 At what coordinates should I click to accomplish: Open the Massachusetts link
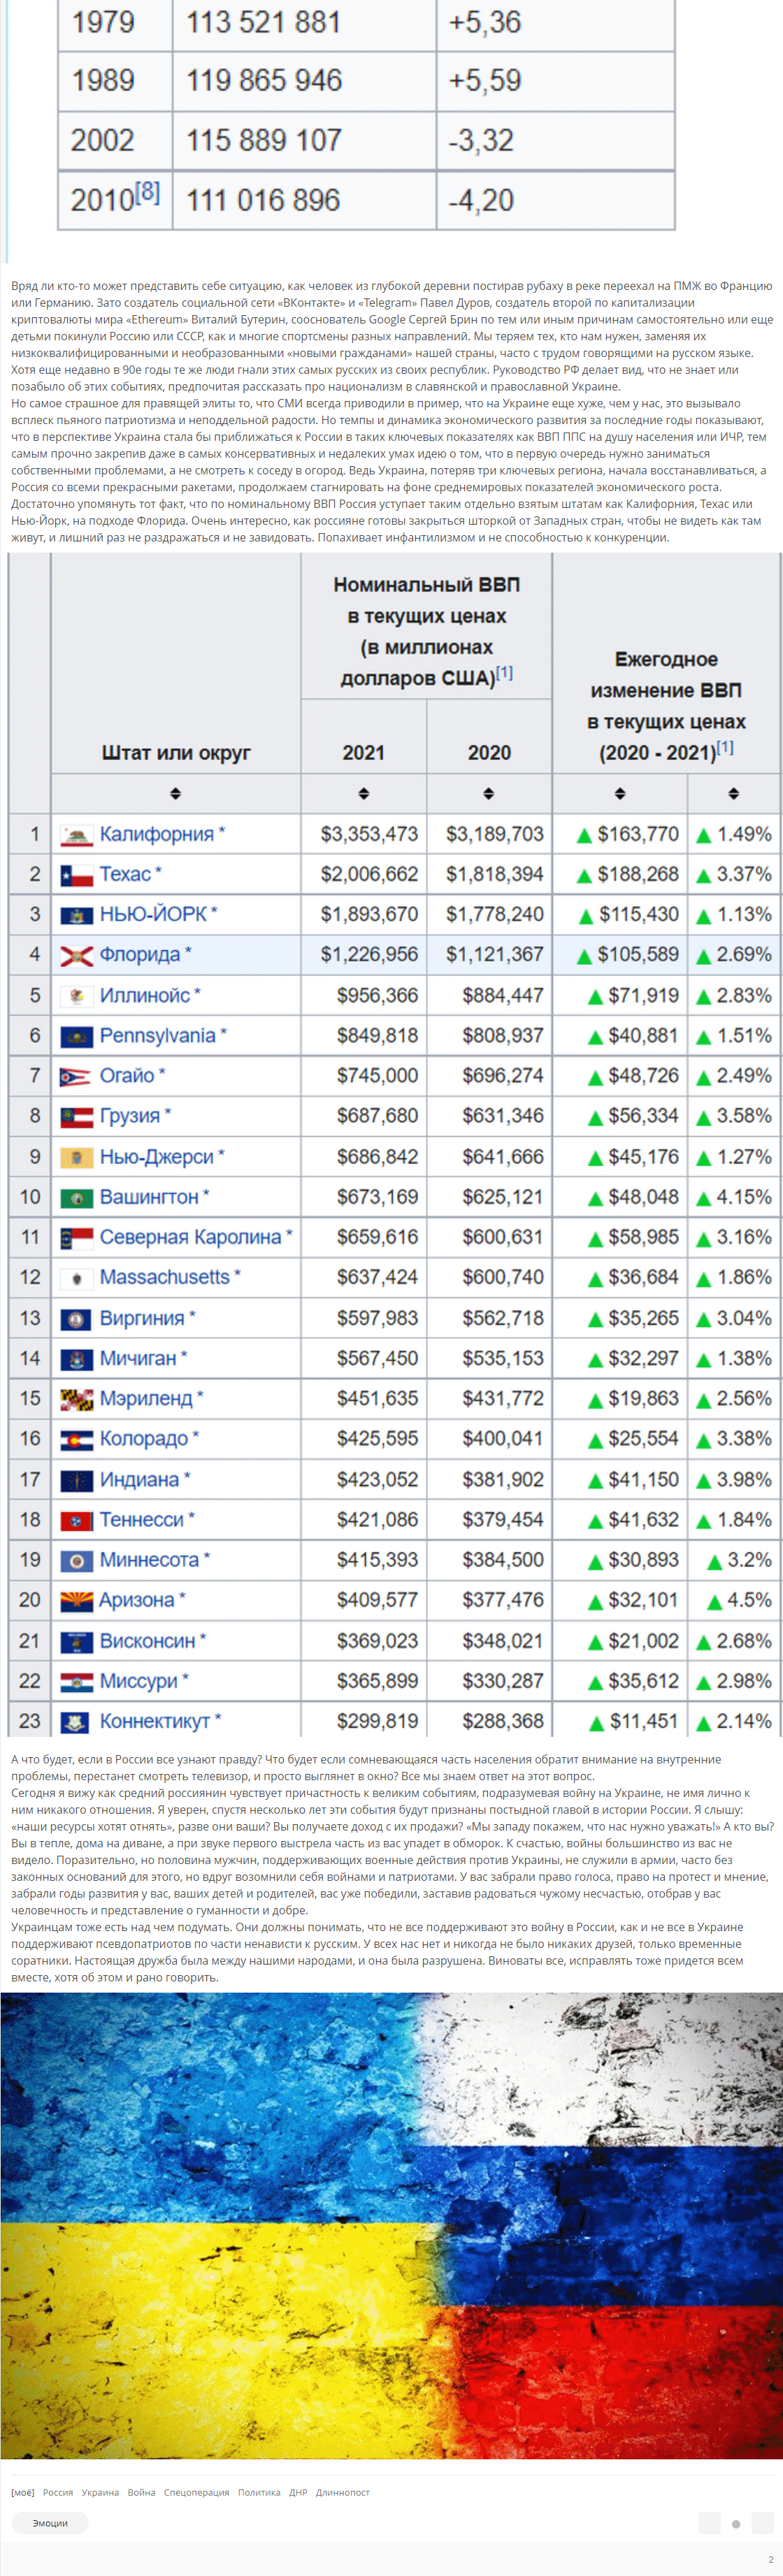tap(164, 1277)
